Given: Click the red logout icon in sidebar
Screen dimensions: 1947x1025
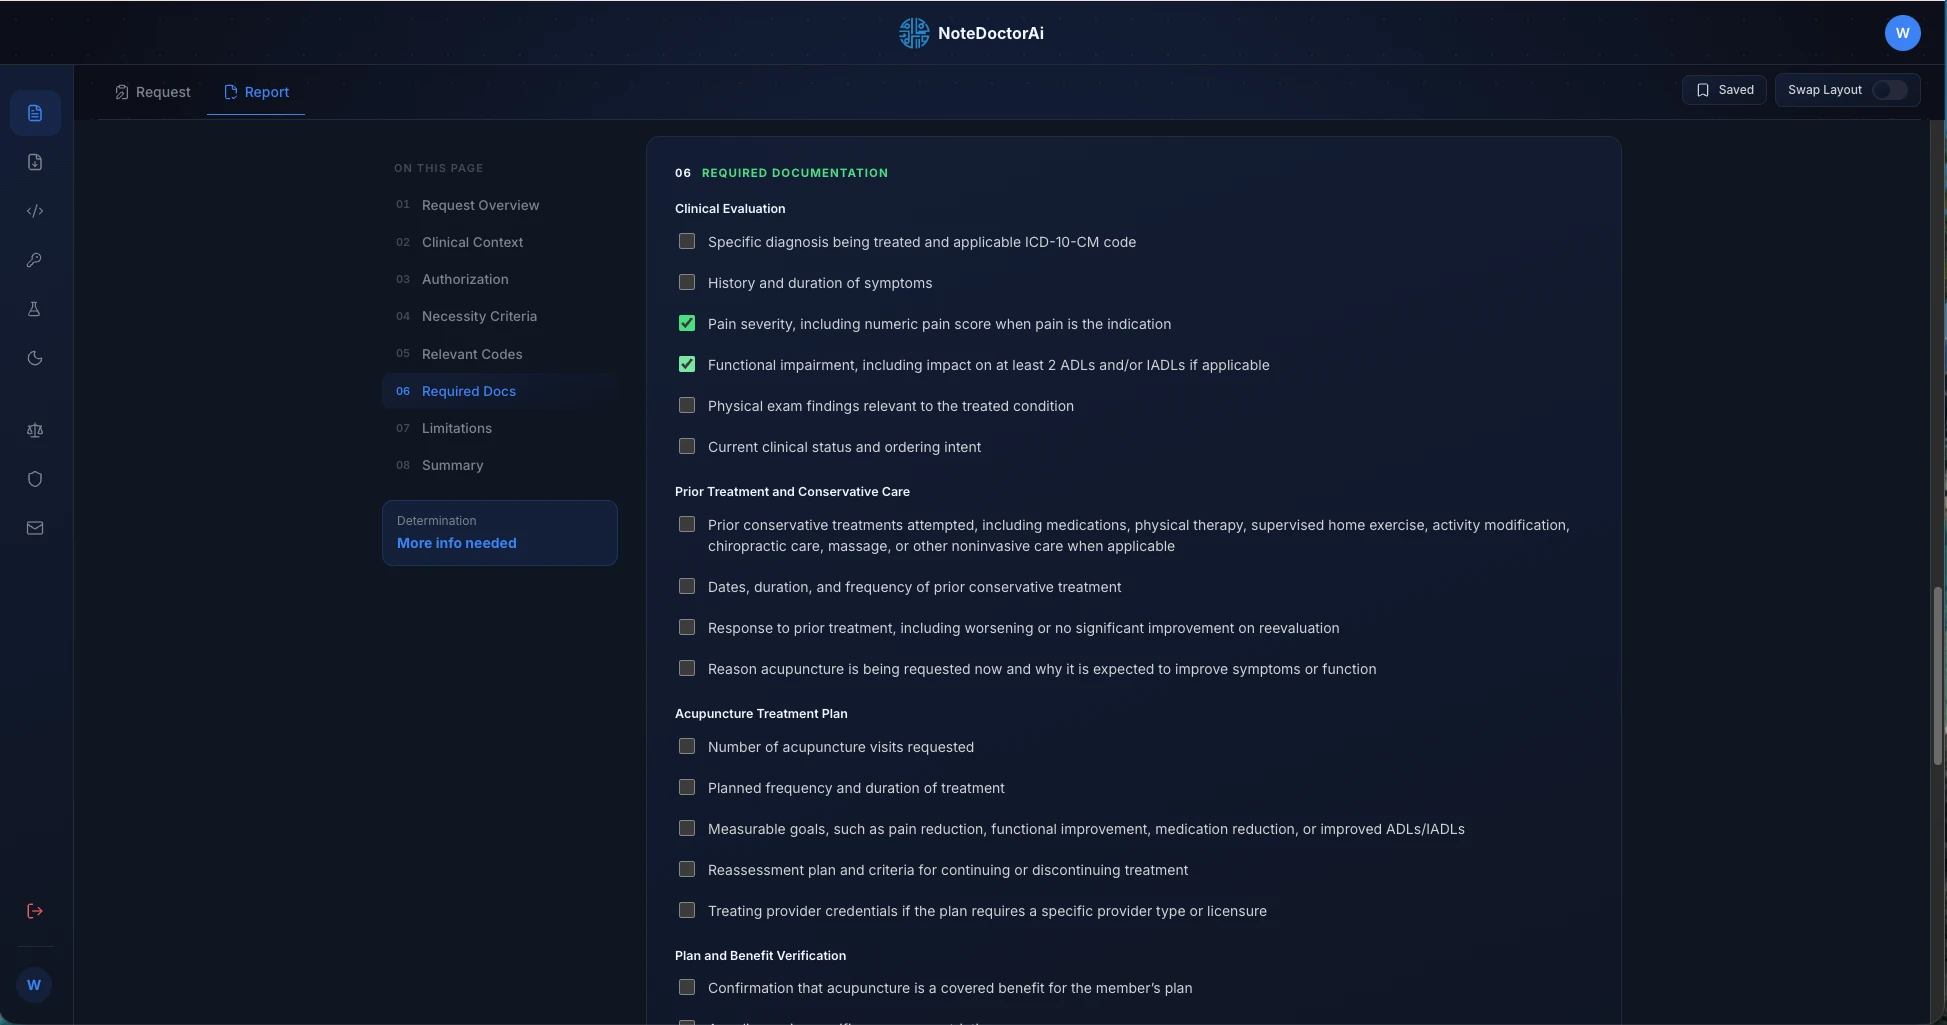Looking at the screenshot, I should (x=35, y=911).
